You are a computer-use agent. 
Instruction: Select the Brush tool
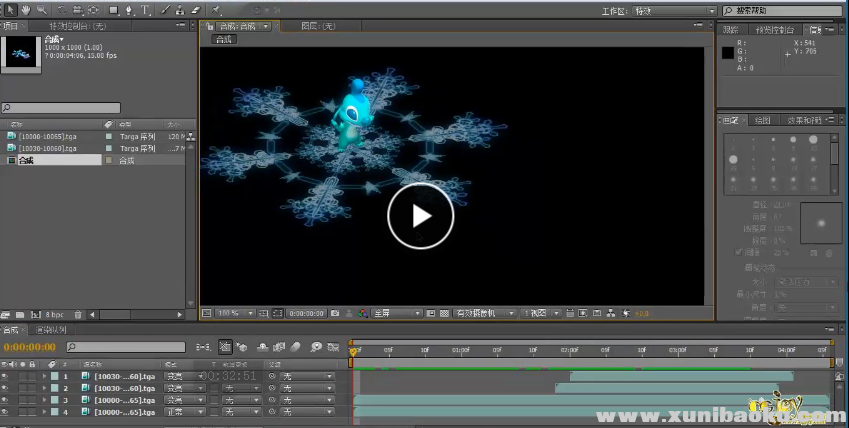[165, 10]
